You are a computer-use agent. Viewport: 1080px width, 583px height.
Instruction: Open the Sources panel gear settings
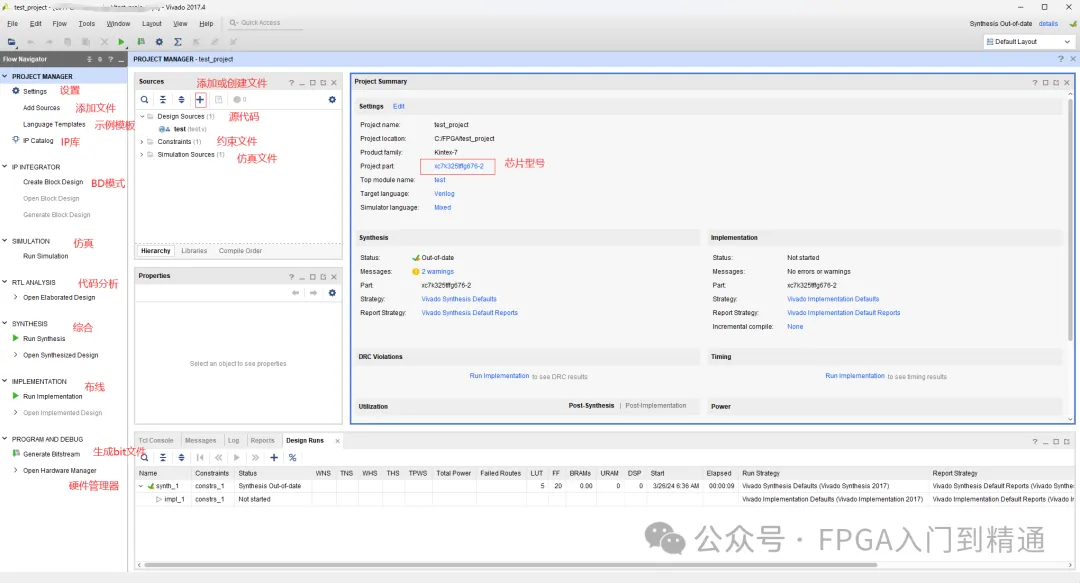point(332,100)
